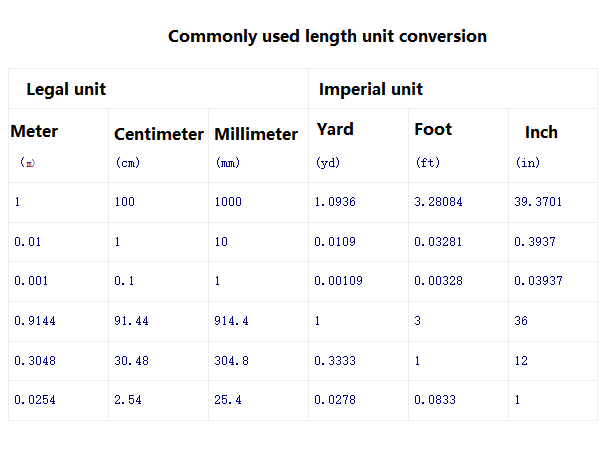Select the Meter column header
Screen dimensions: 614x453
34,131
